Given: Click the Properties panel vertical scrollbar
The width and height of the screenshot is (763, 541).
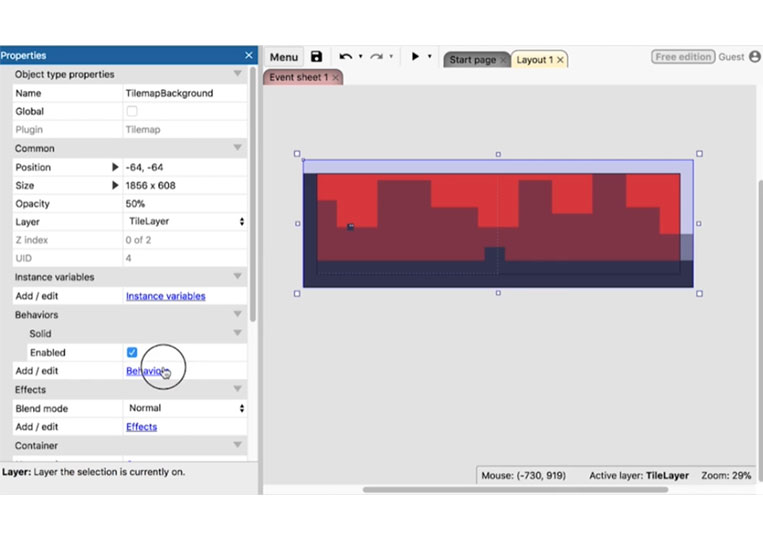Looking at the screenshot, I should click(253, 195).
